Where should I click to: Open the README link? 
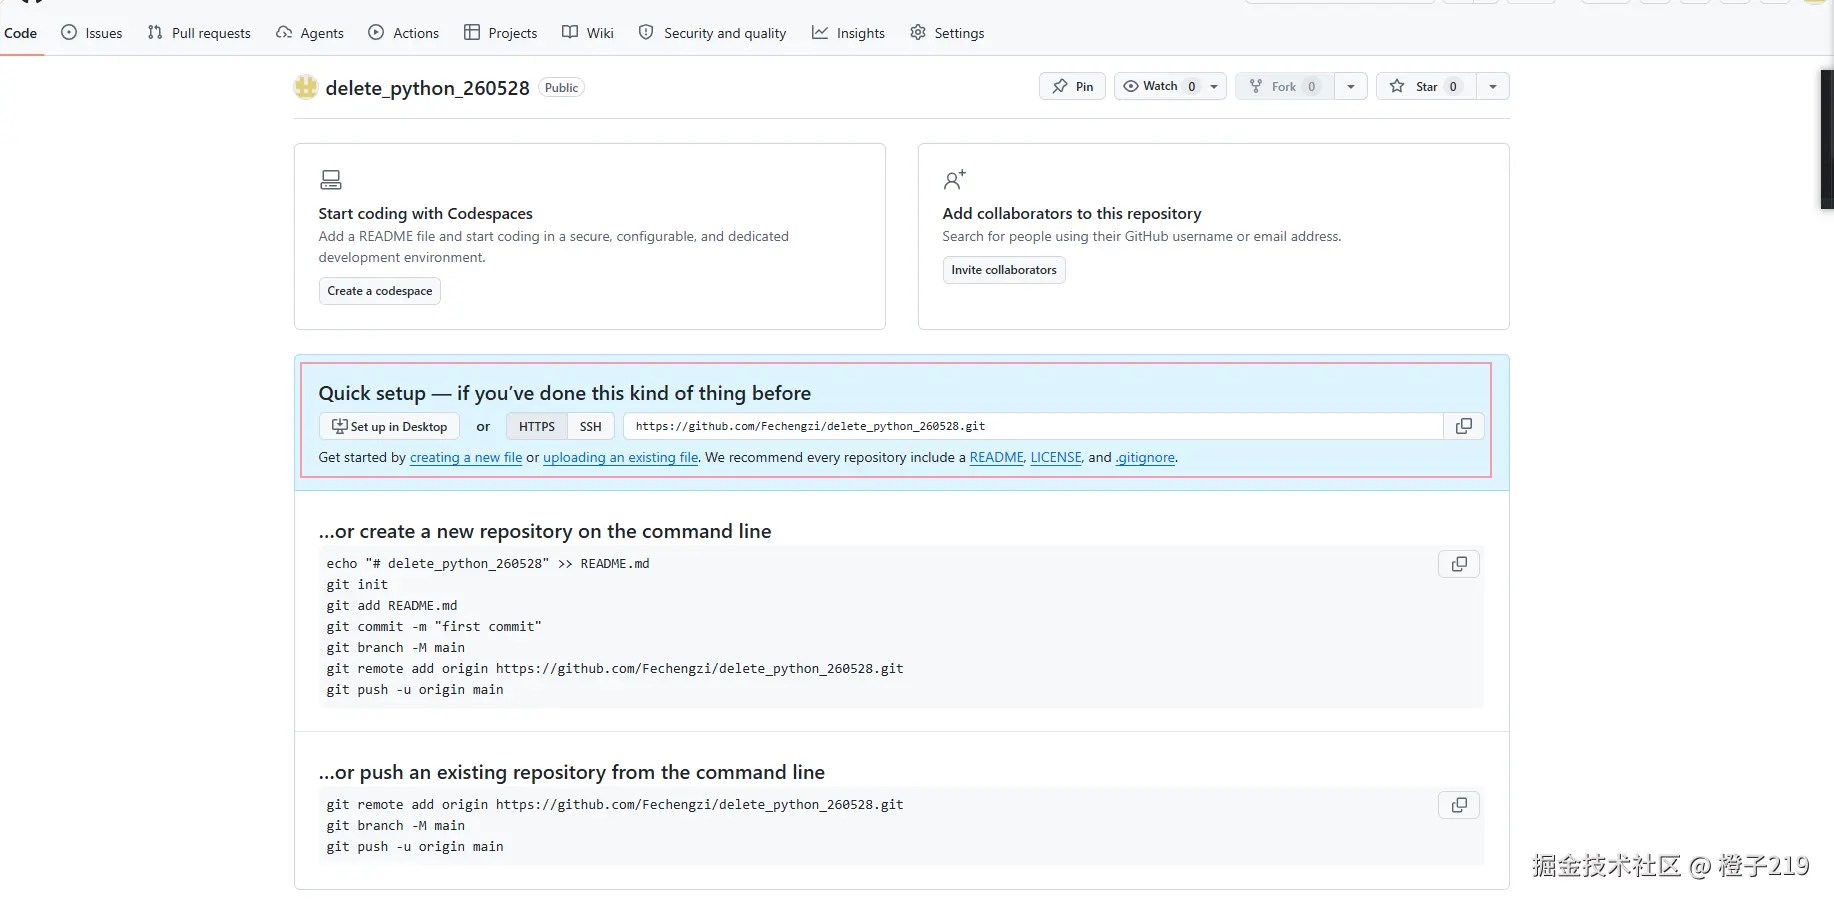pos(997,457)
